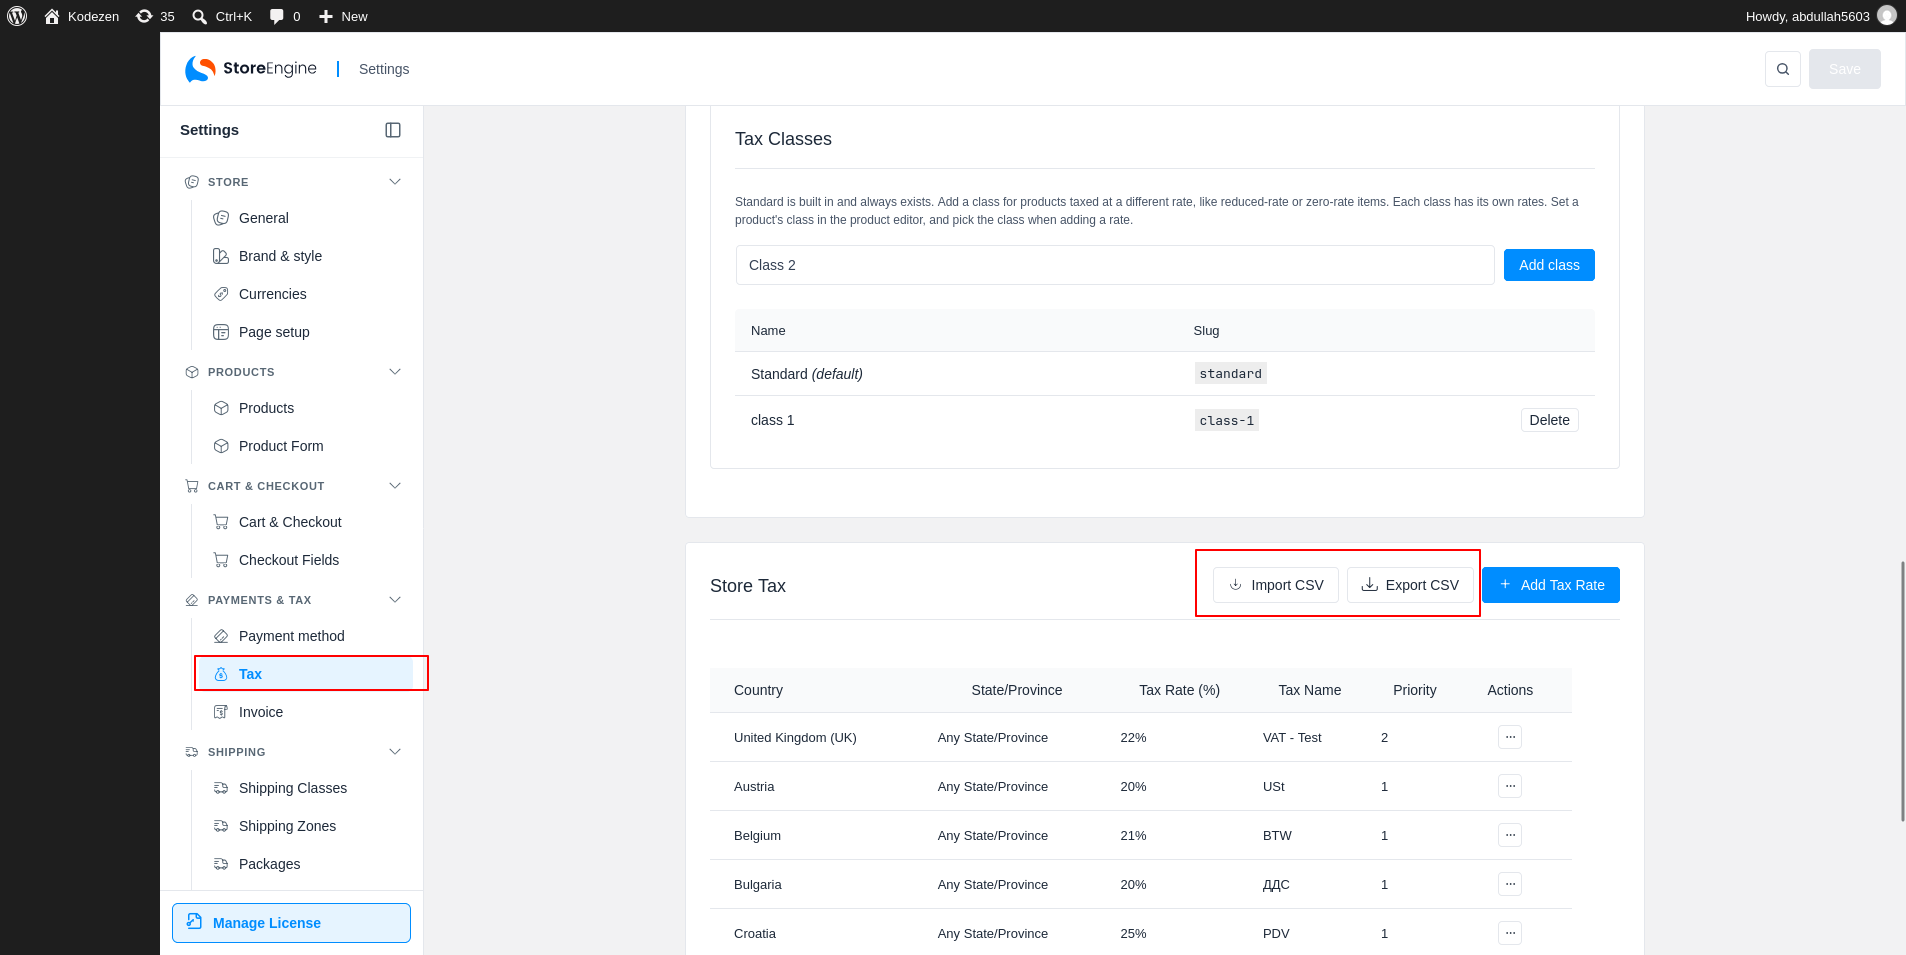
Task: Go to Brand & style settings
Action: coord(306,256)
